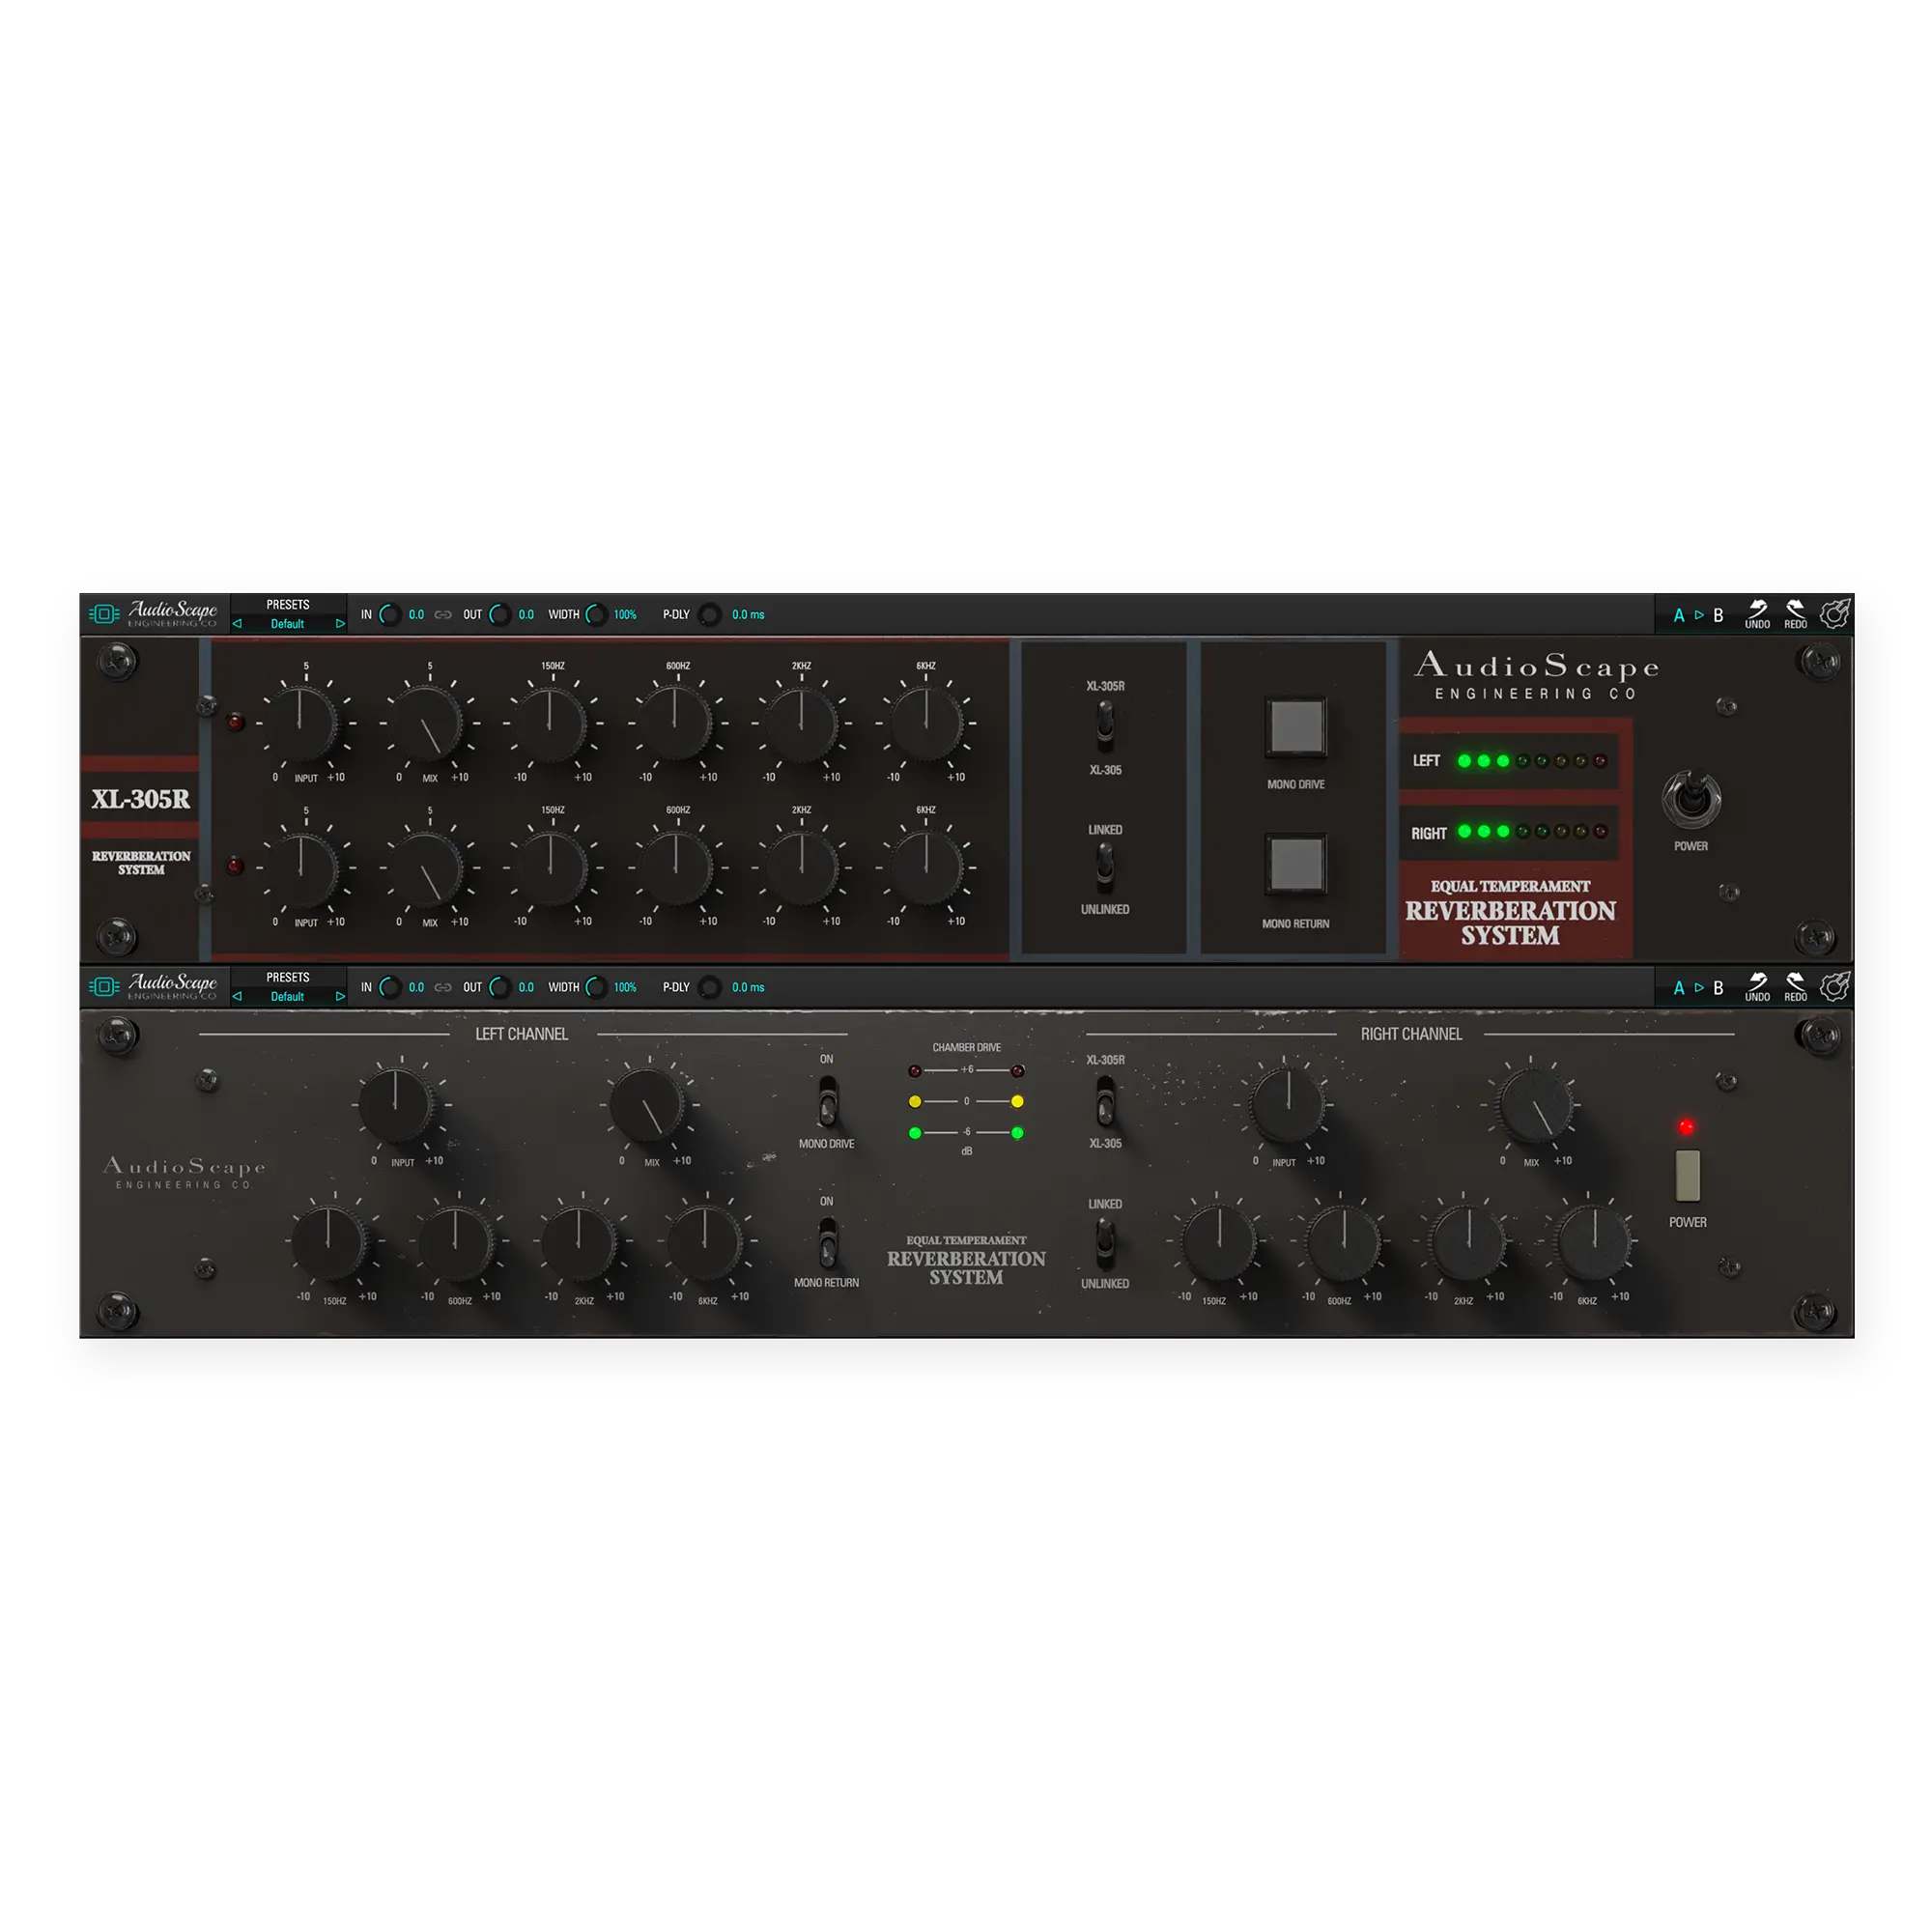
Task: Adjust the WIDTH knob showing 100%
Action: point(598,614)
